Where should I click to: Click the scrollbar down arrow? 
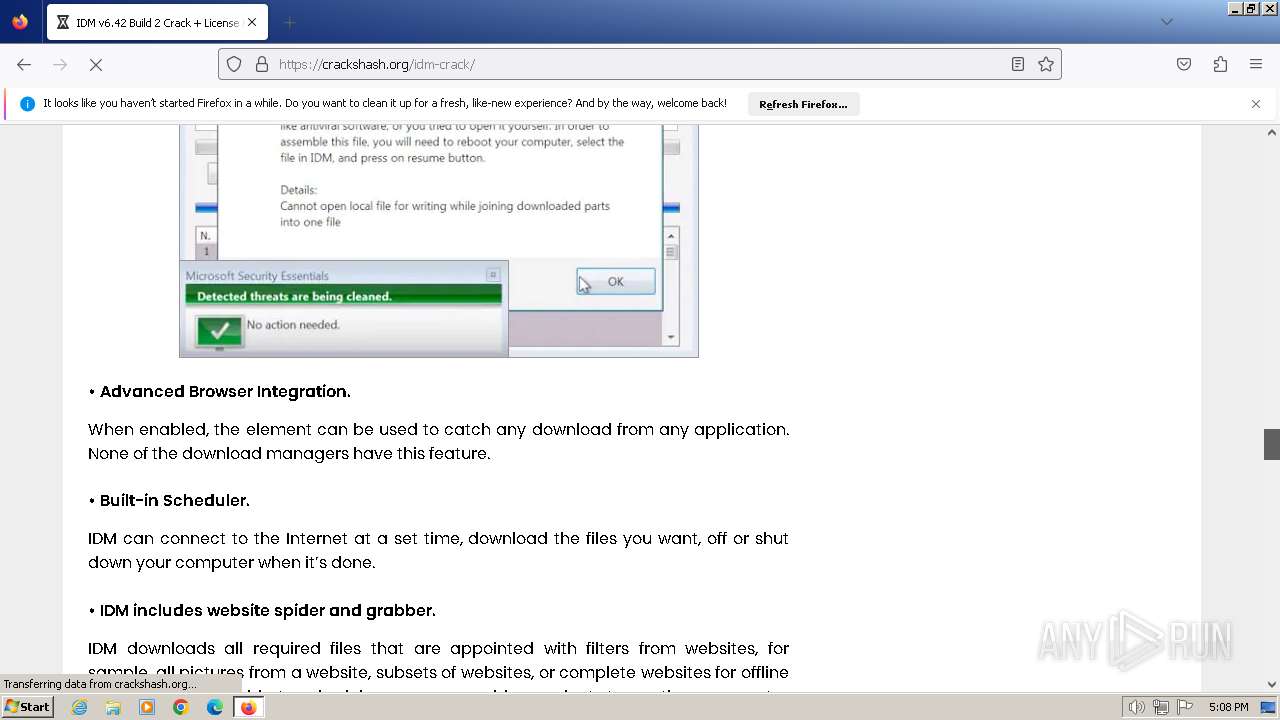(1272, 685)
